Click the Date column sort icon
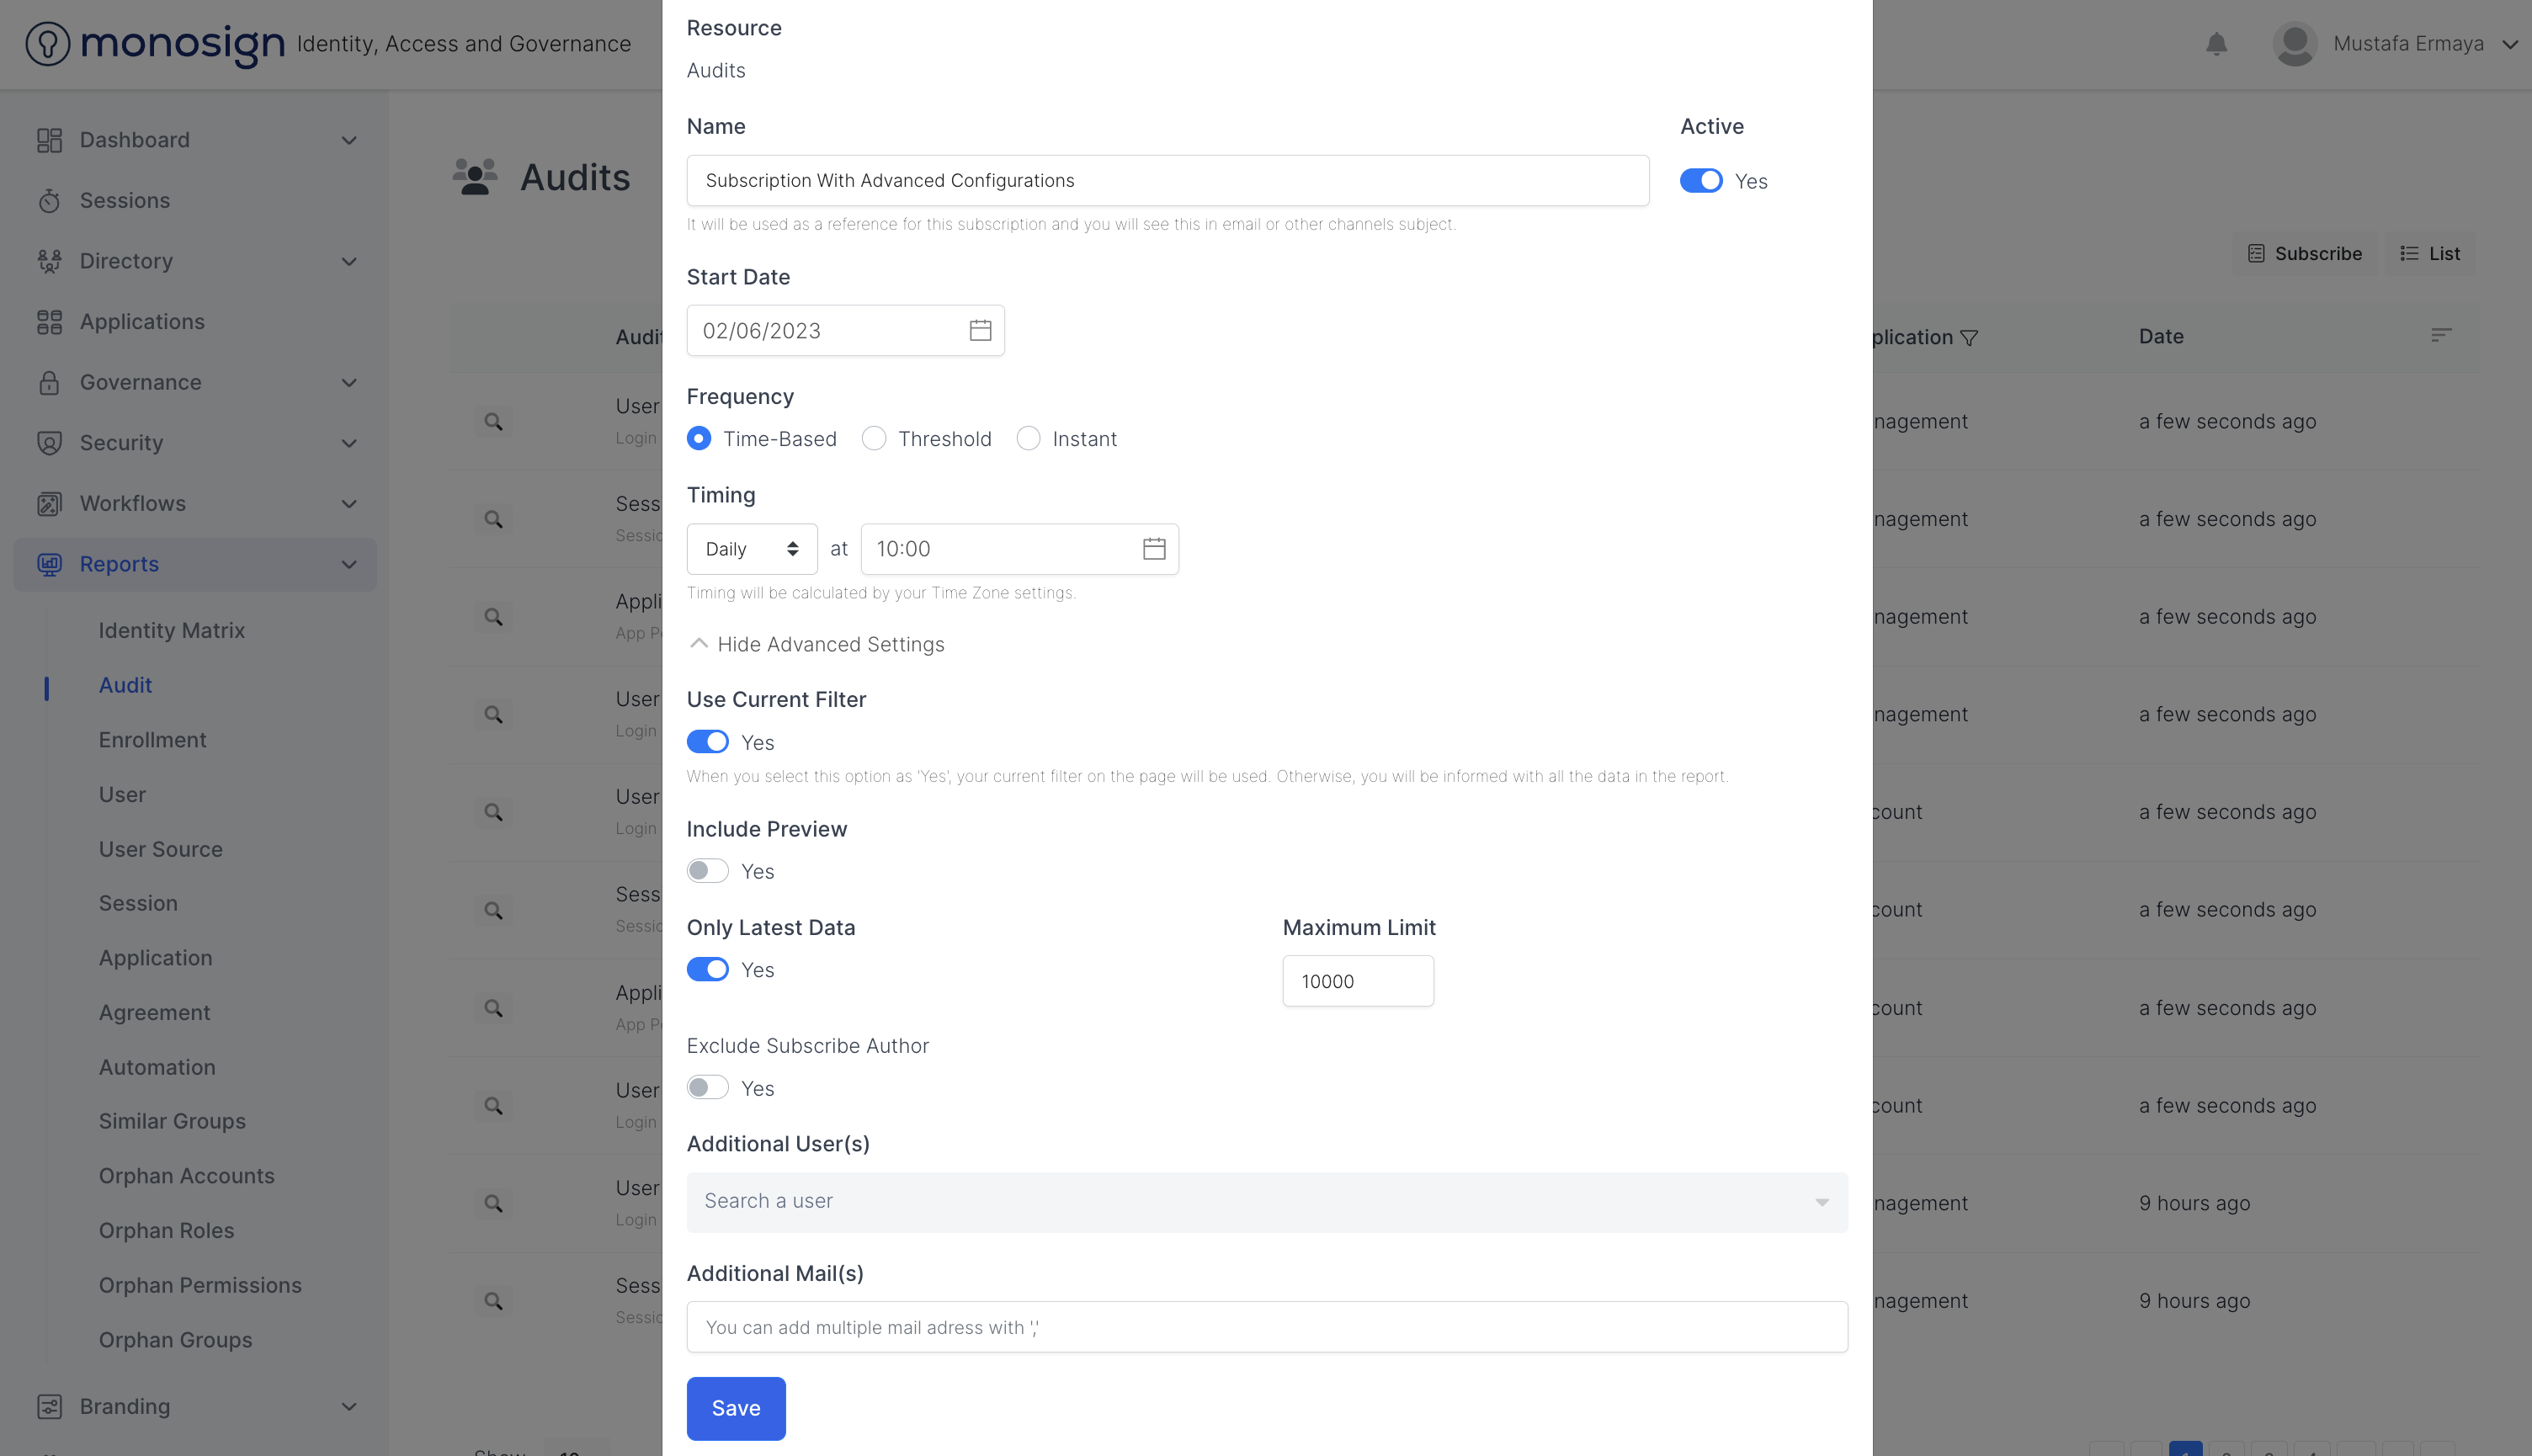The height and width of the screenshot is (1456, 2532). point(2440,336)
